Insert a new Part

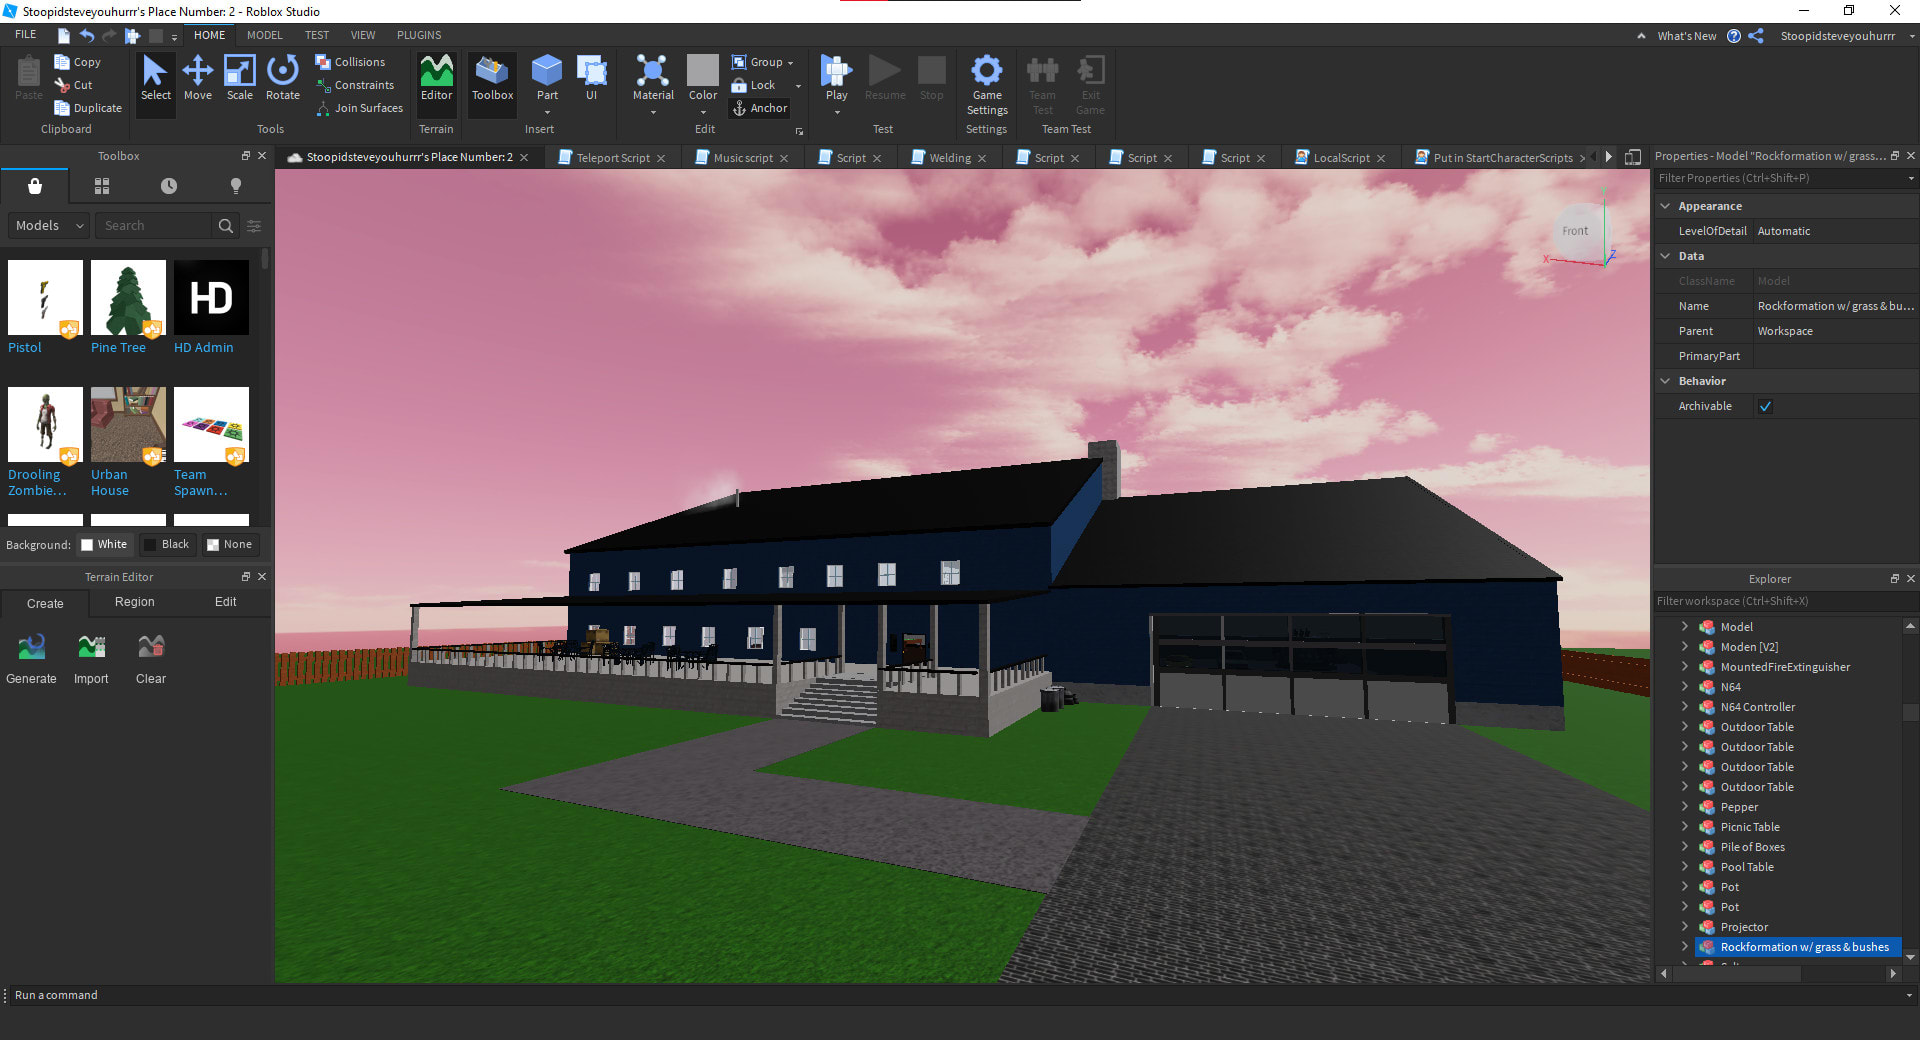pos(547,78)
